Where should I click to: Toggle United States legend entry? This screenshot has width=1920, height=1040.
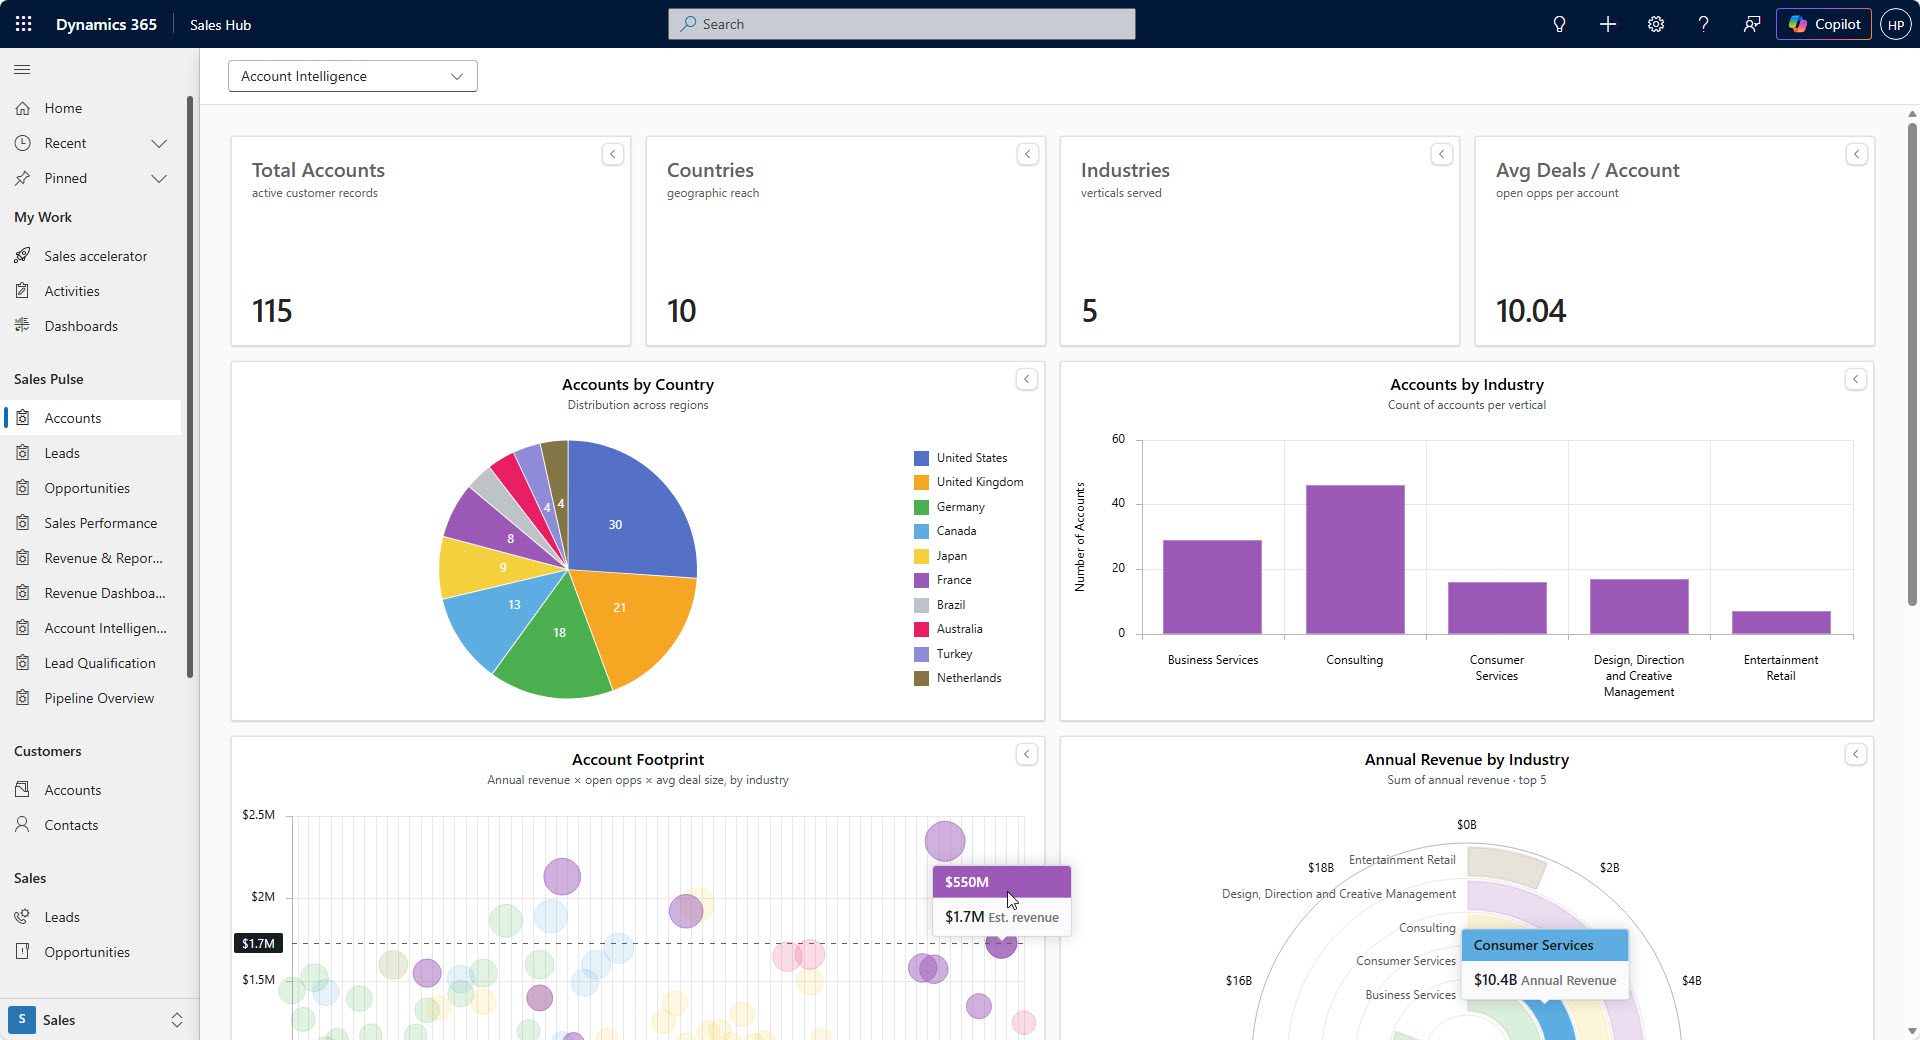(x=960, y=458)
